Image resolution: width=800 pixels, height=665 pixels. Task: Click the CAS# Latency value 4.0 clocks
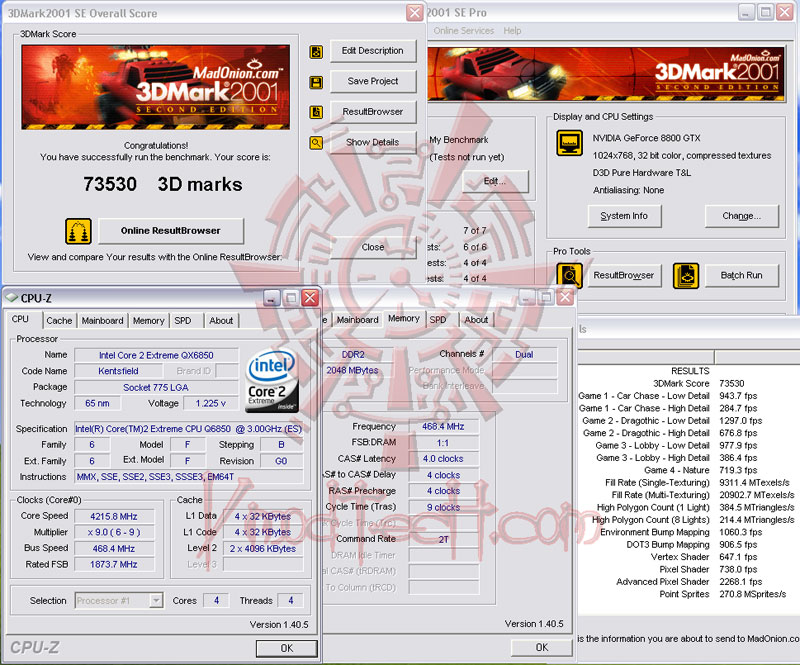pos(443,459)
